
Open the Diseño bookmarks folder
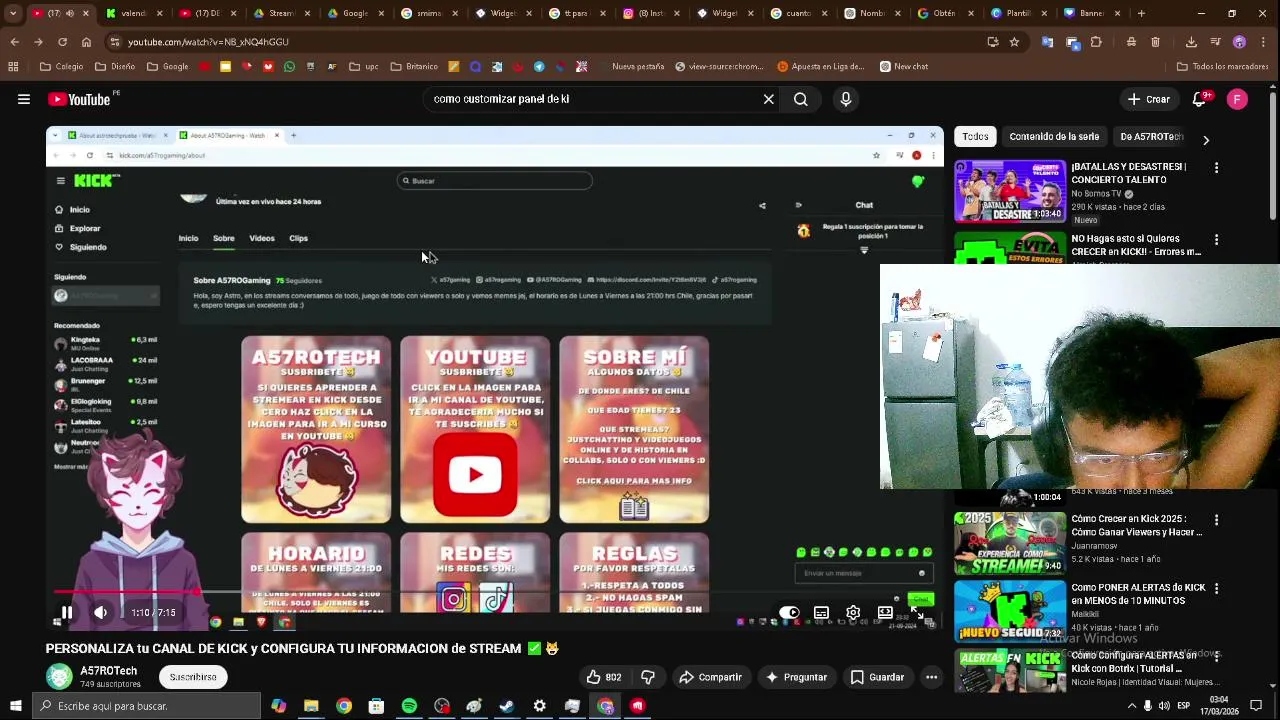115,67
